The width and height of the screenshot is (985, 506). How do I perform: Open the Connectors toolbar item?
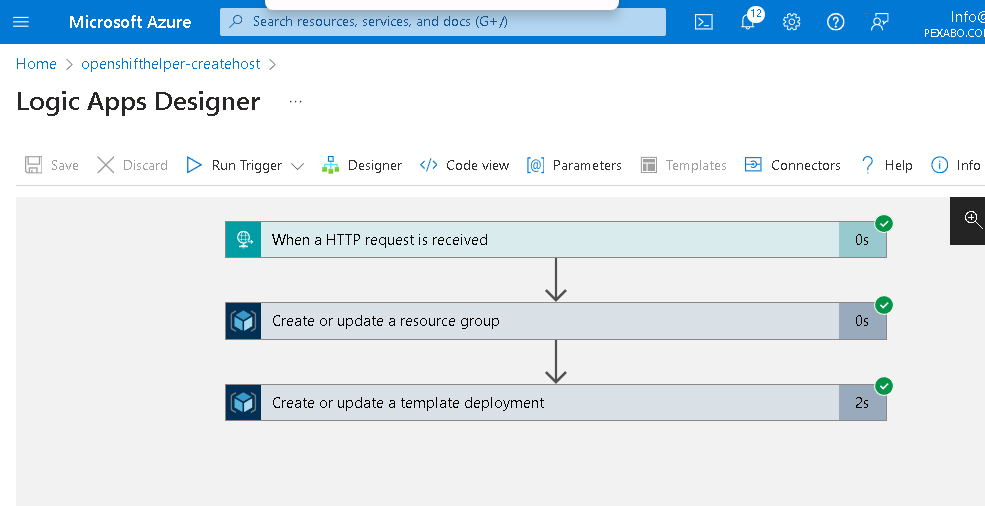(x=793, y=165)
